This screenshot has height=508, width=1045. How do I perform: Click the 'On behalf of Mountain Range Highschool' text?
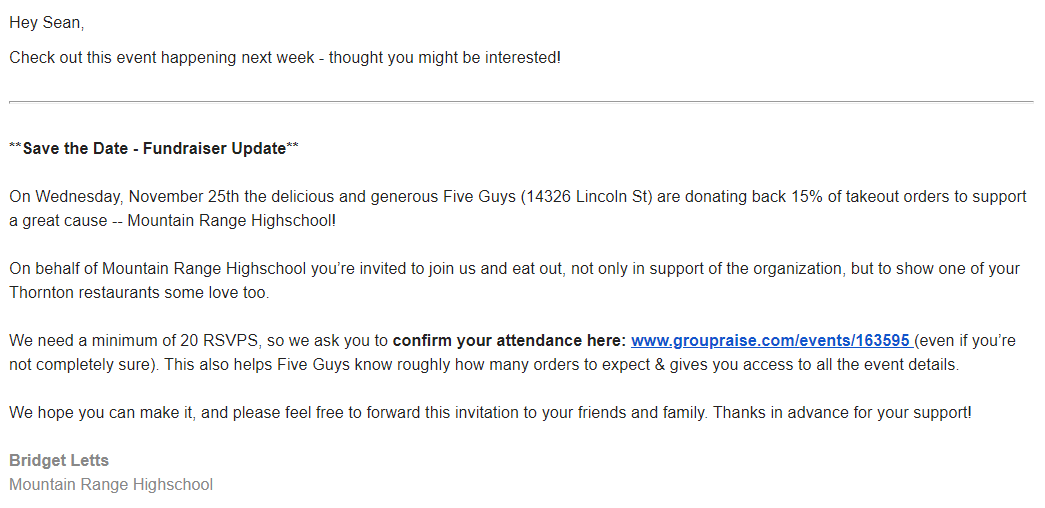click(158, 269)
